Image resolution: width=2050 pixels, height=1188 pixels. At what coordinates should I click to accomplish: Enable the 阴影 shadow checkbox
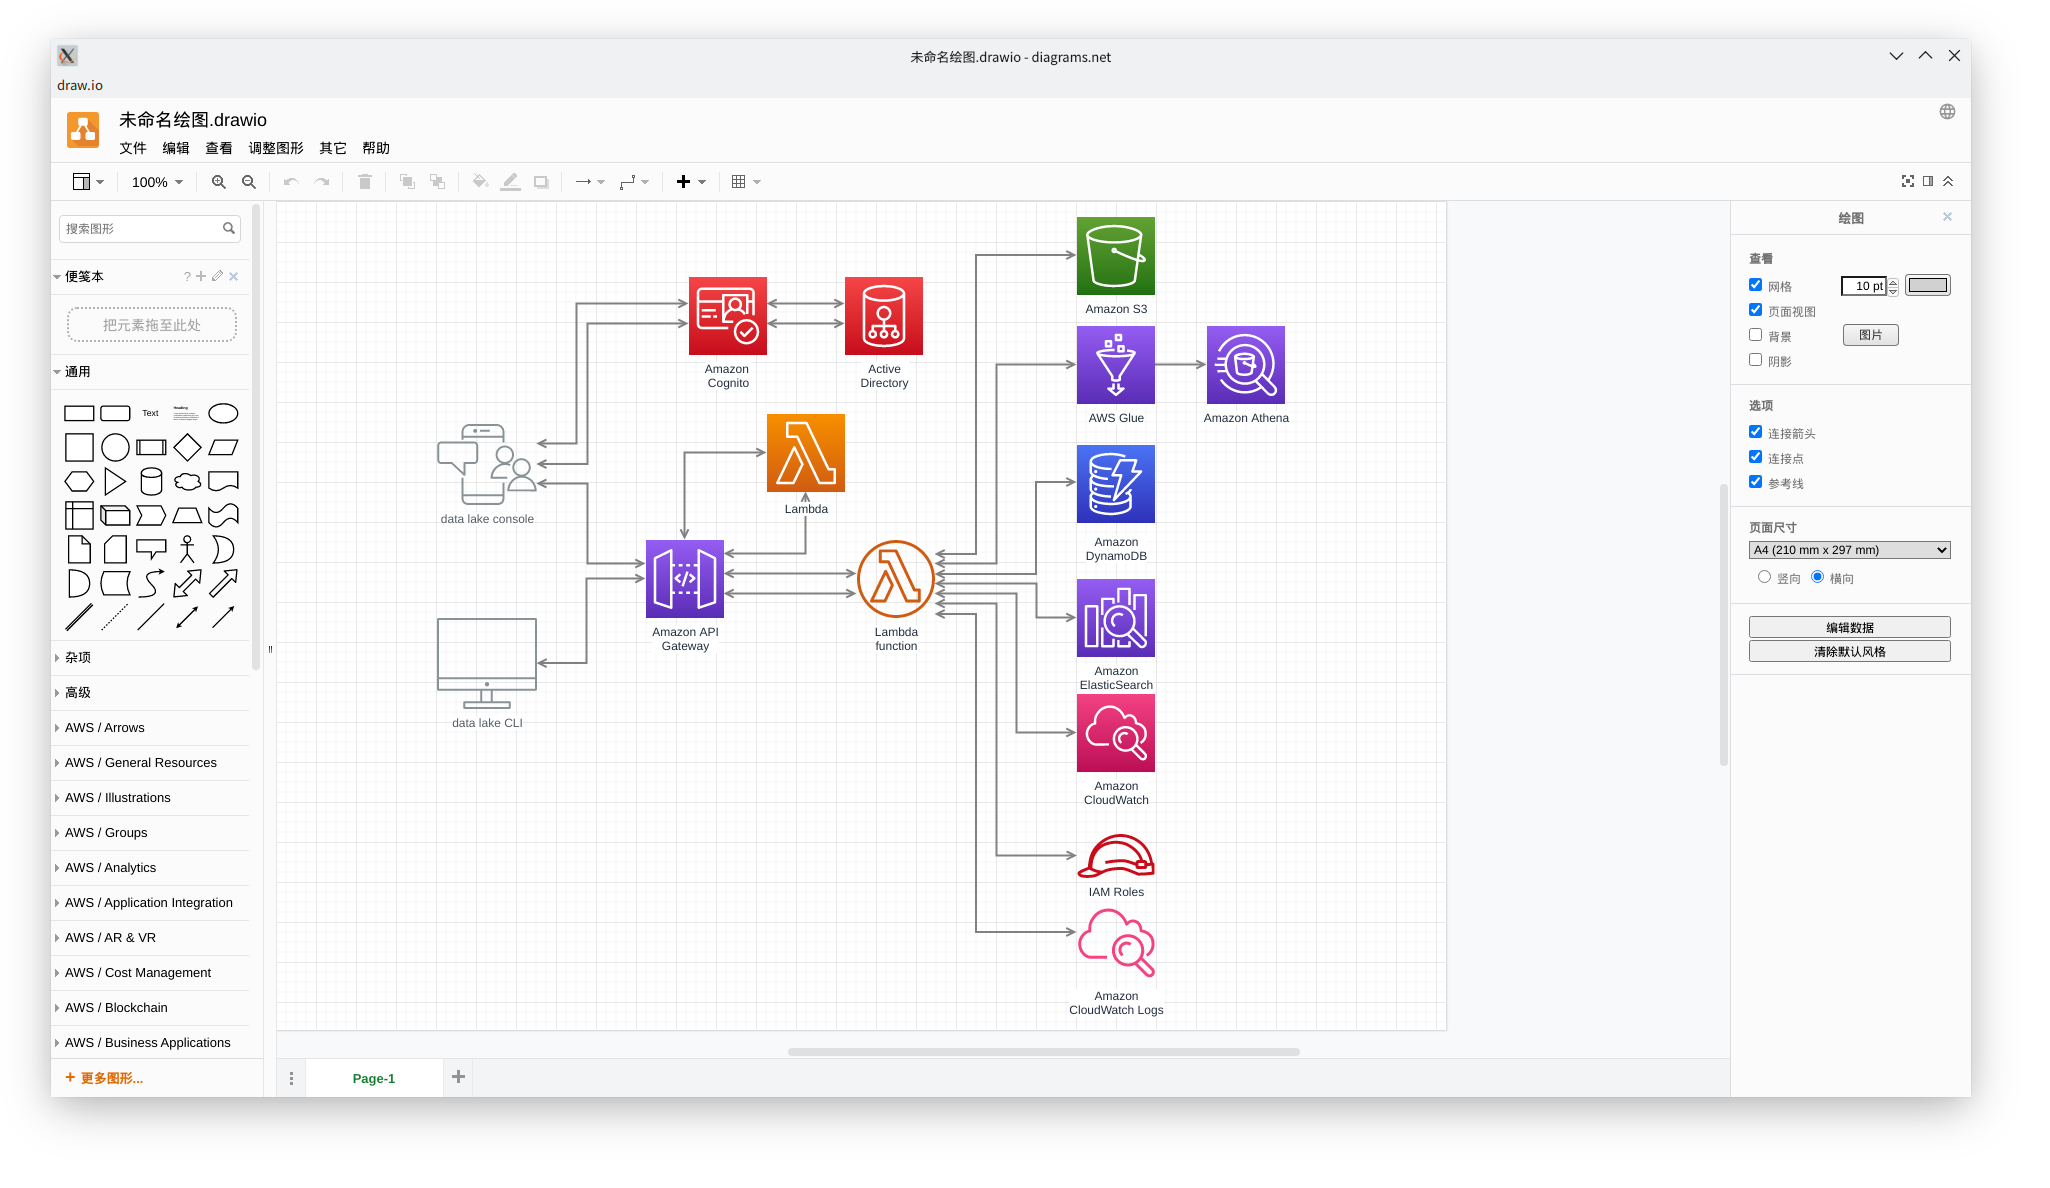[x=1755, y=360]
